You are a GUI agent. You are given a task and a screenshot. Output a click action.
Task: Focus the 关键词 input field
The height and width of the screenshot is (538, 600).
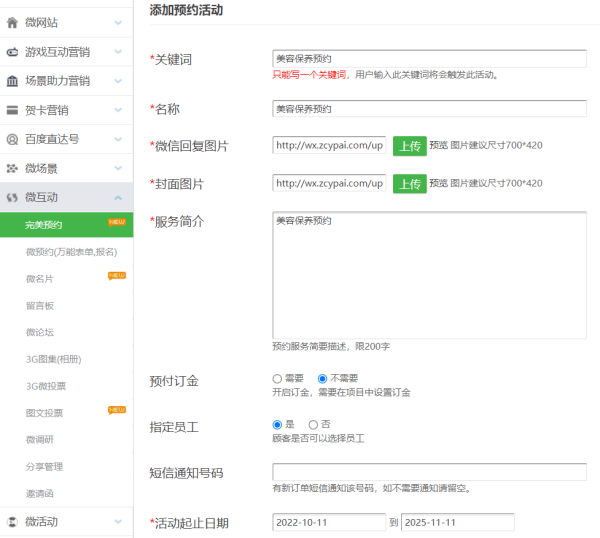tap(429, 59)
